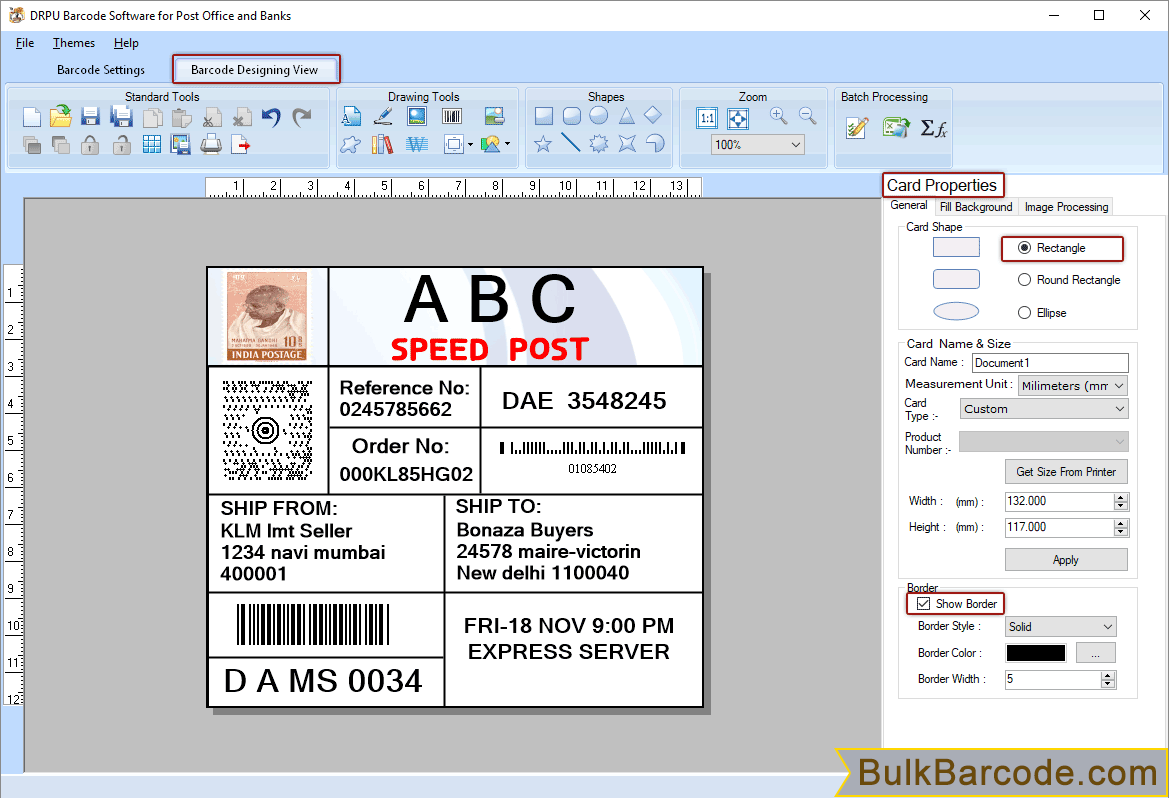Click the Save All icon
The image size is (1169, 798).
click(x=121, y=116)
